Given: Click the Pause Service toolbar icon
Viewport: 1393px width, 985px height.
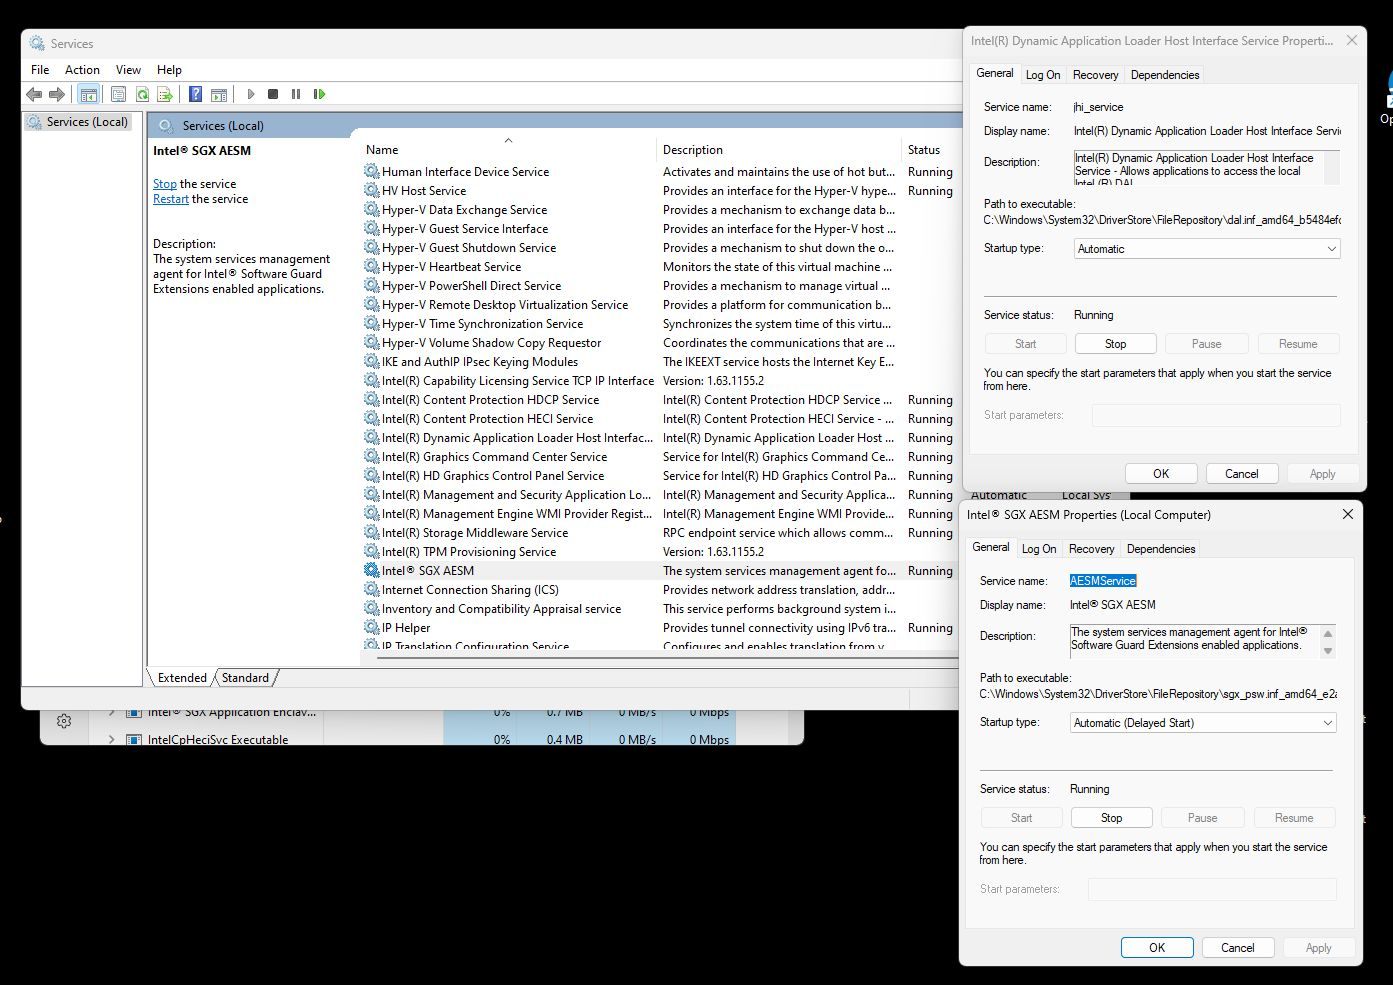Looking at the screenshot, I should (x=296, y=94).
